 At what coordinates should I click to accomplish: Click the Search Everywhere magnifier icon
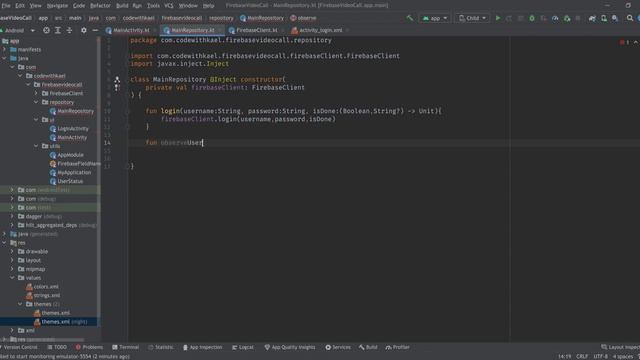[x=630, y=18]
